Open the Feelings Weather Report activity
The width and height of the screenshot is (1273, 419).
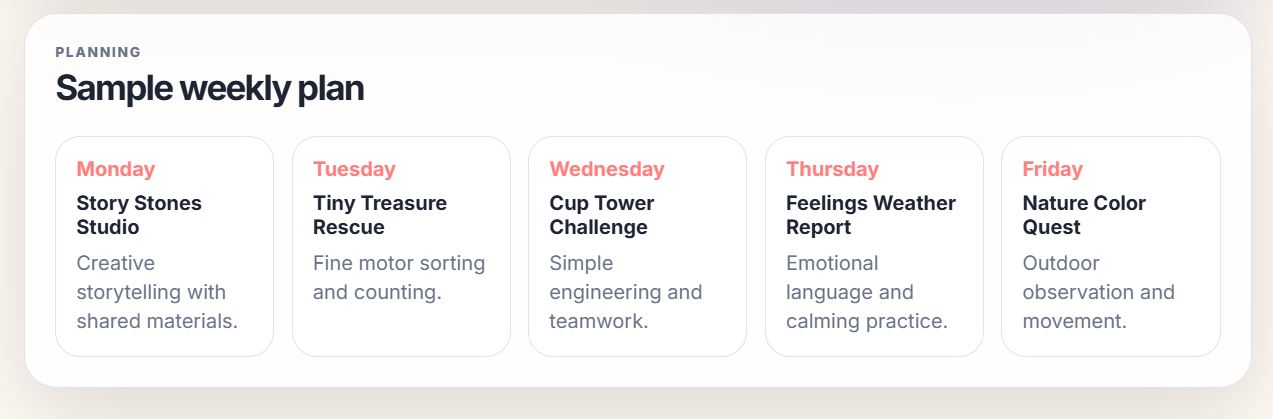click(871, 215)
